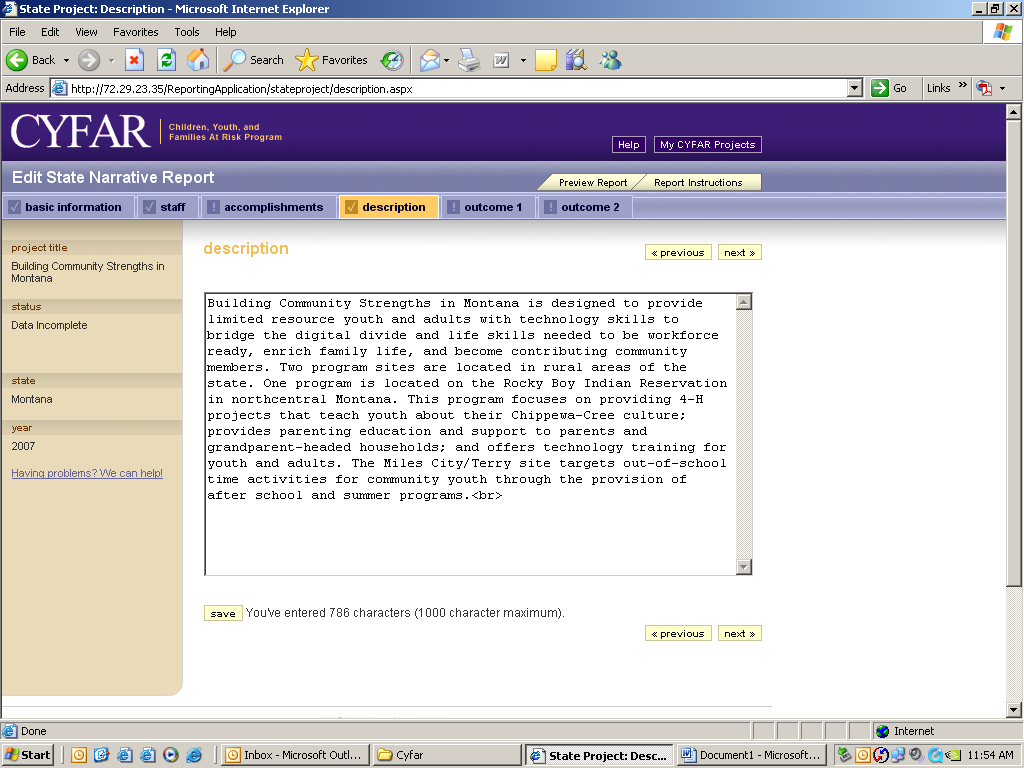Go to the home page via house icon
Viewport: 1024px width, 768px height.
tap(198, 60)
